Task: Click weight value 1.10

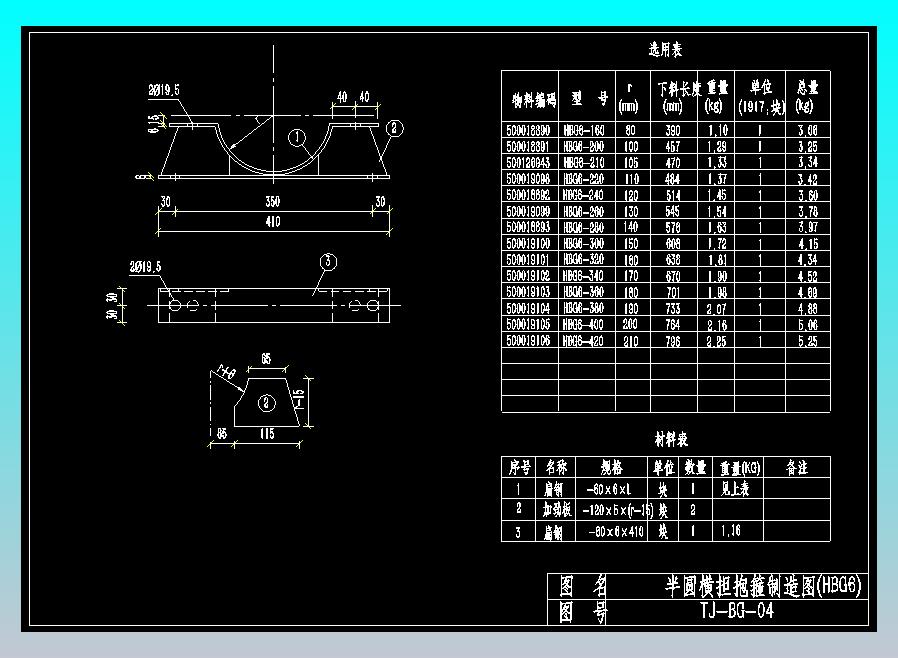Action: [x=716, y=130]
